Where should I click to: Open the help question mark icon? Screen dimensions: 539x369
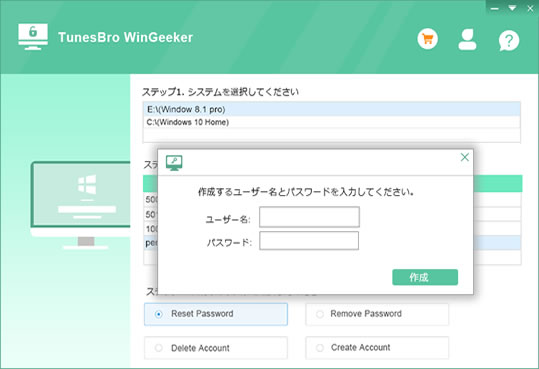509,40
